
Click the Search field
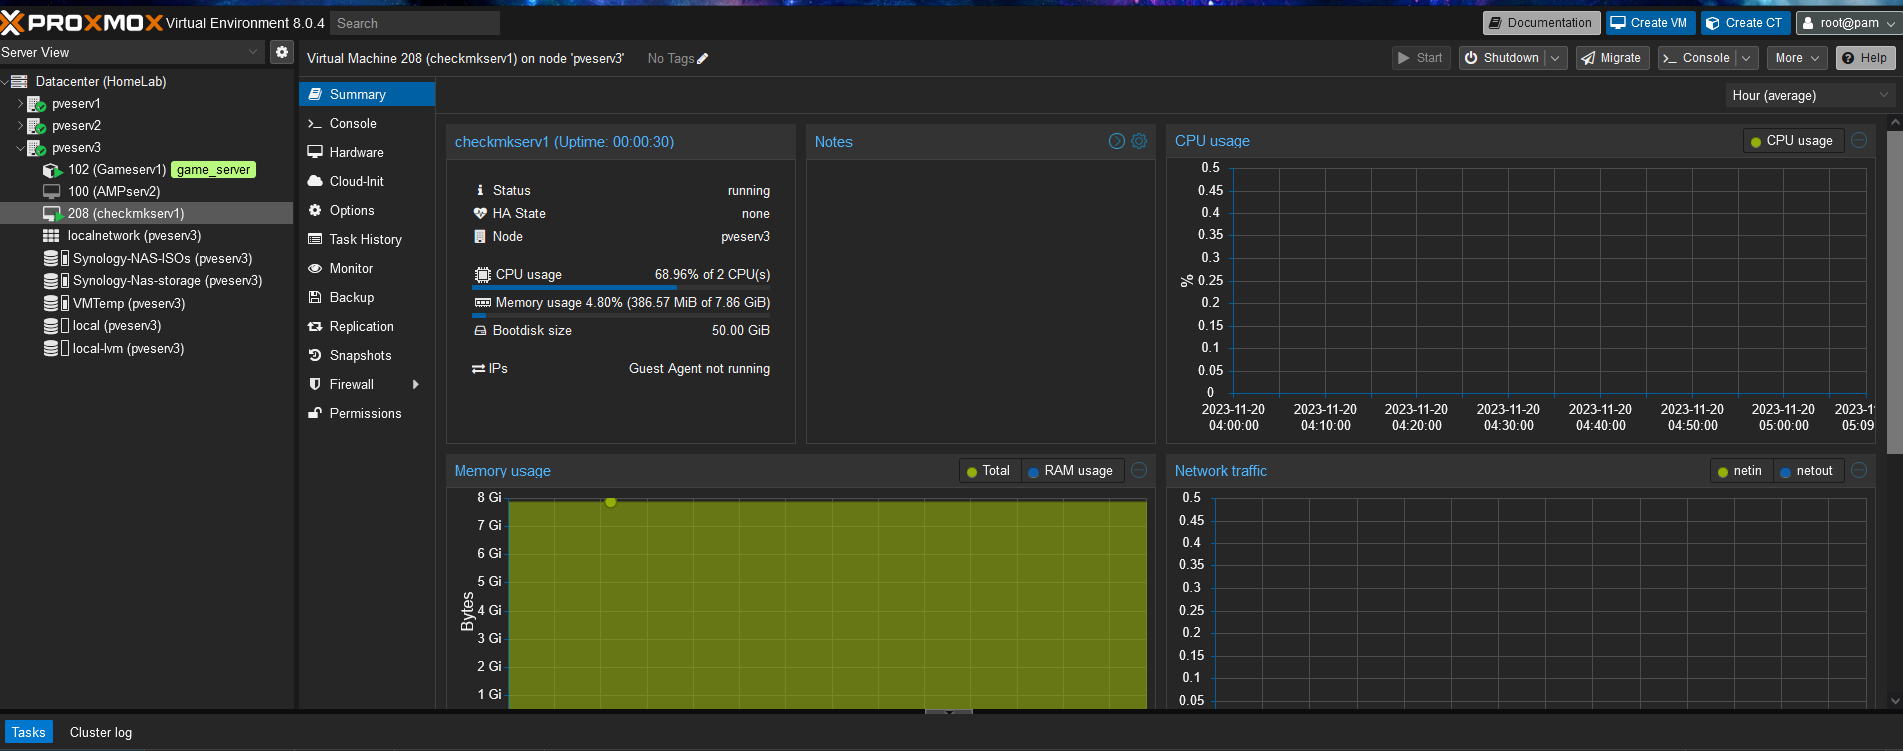tap(414, 23)
